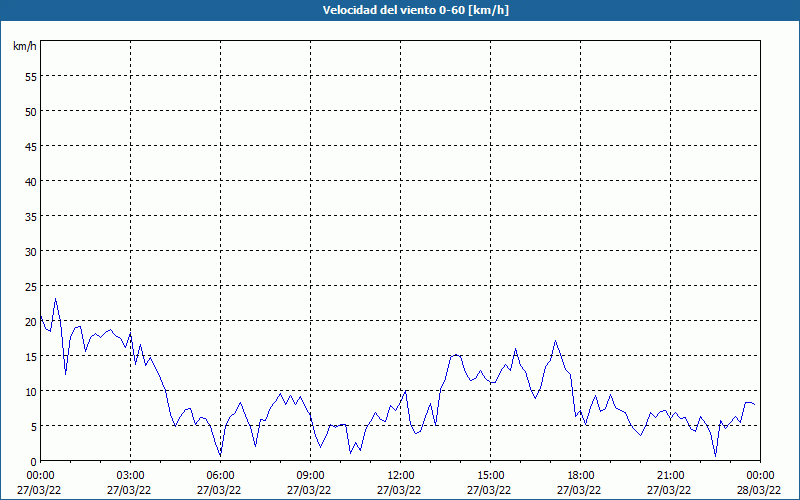Select the '35' value on the speed axis
This screenshot has width=800, height=500.
pos(31,217)
